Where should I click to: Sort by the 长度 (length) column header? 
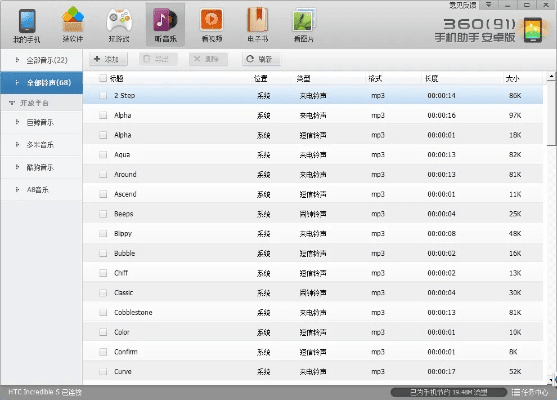432,79
